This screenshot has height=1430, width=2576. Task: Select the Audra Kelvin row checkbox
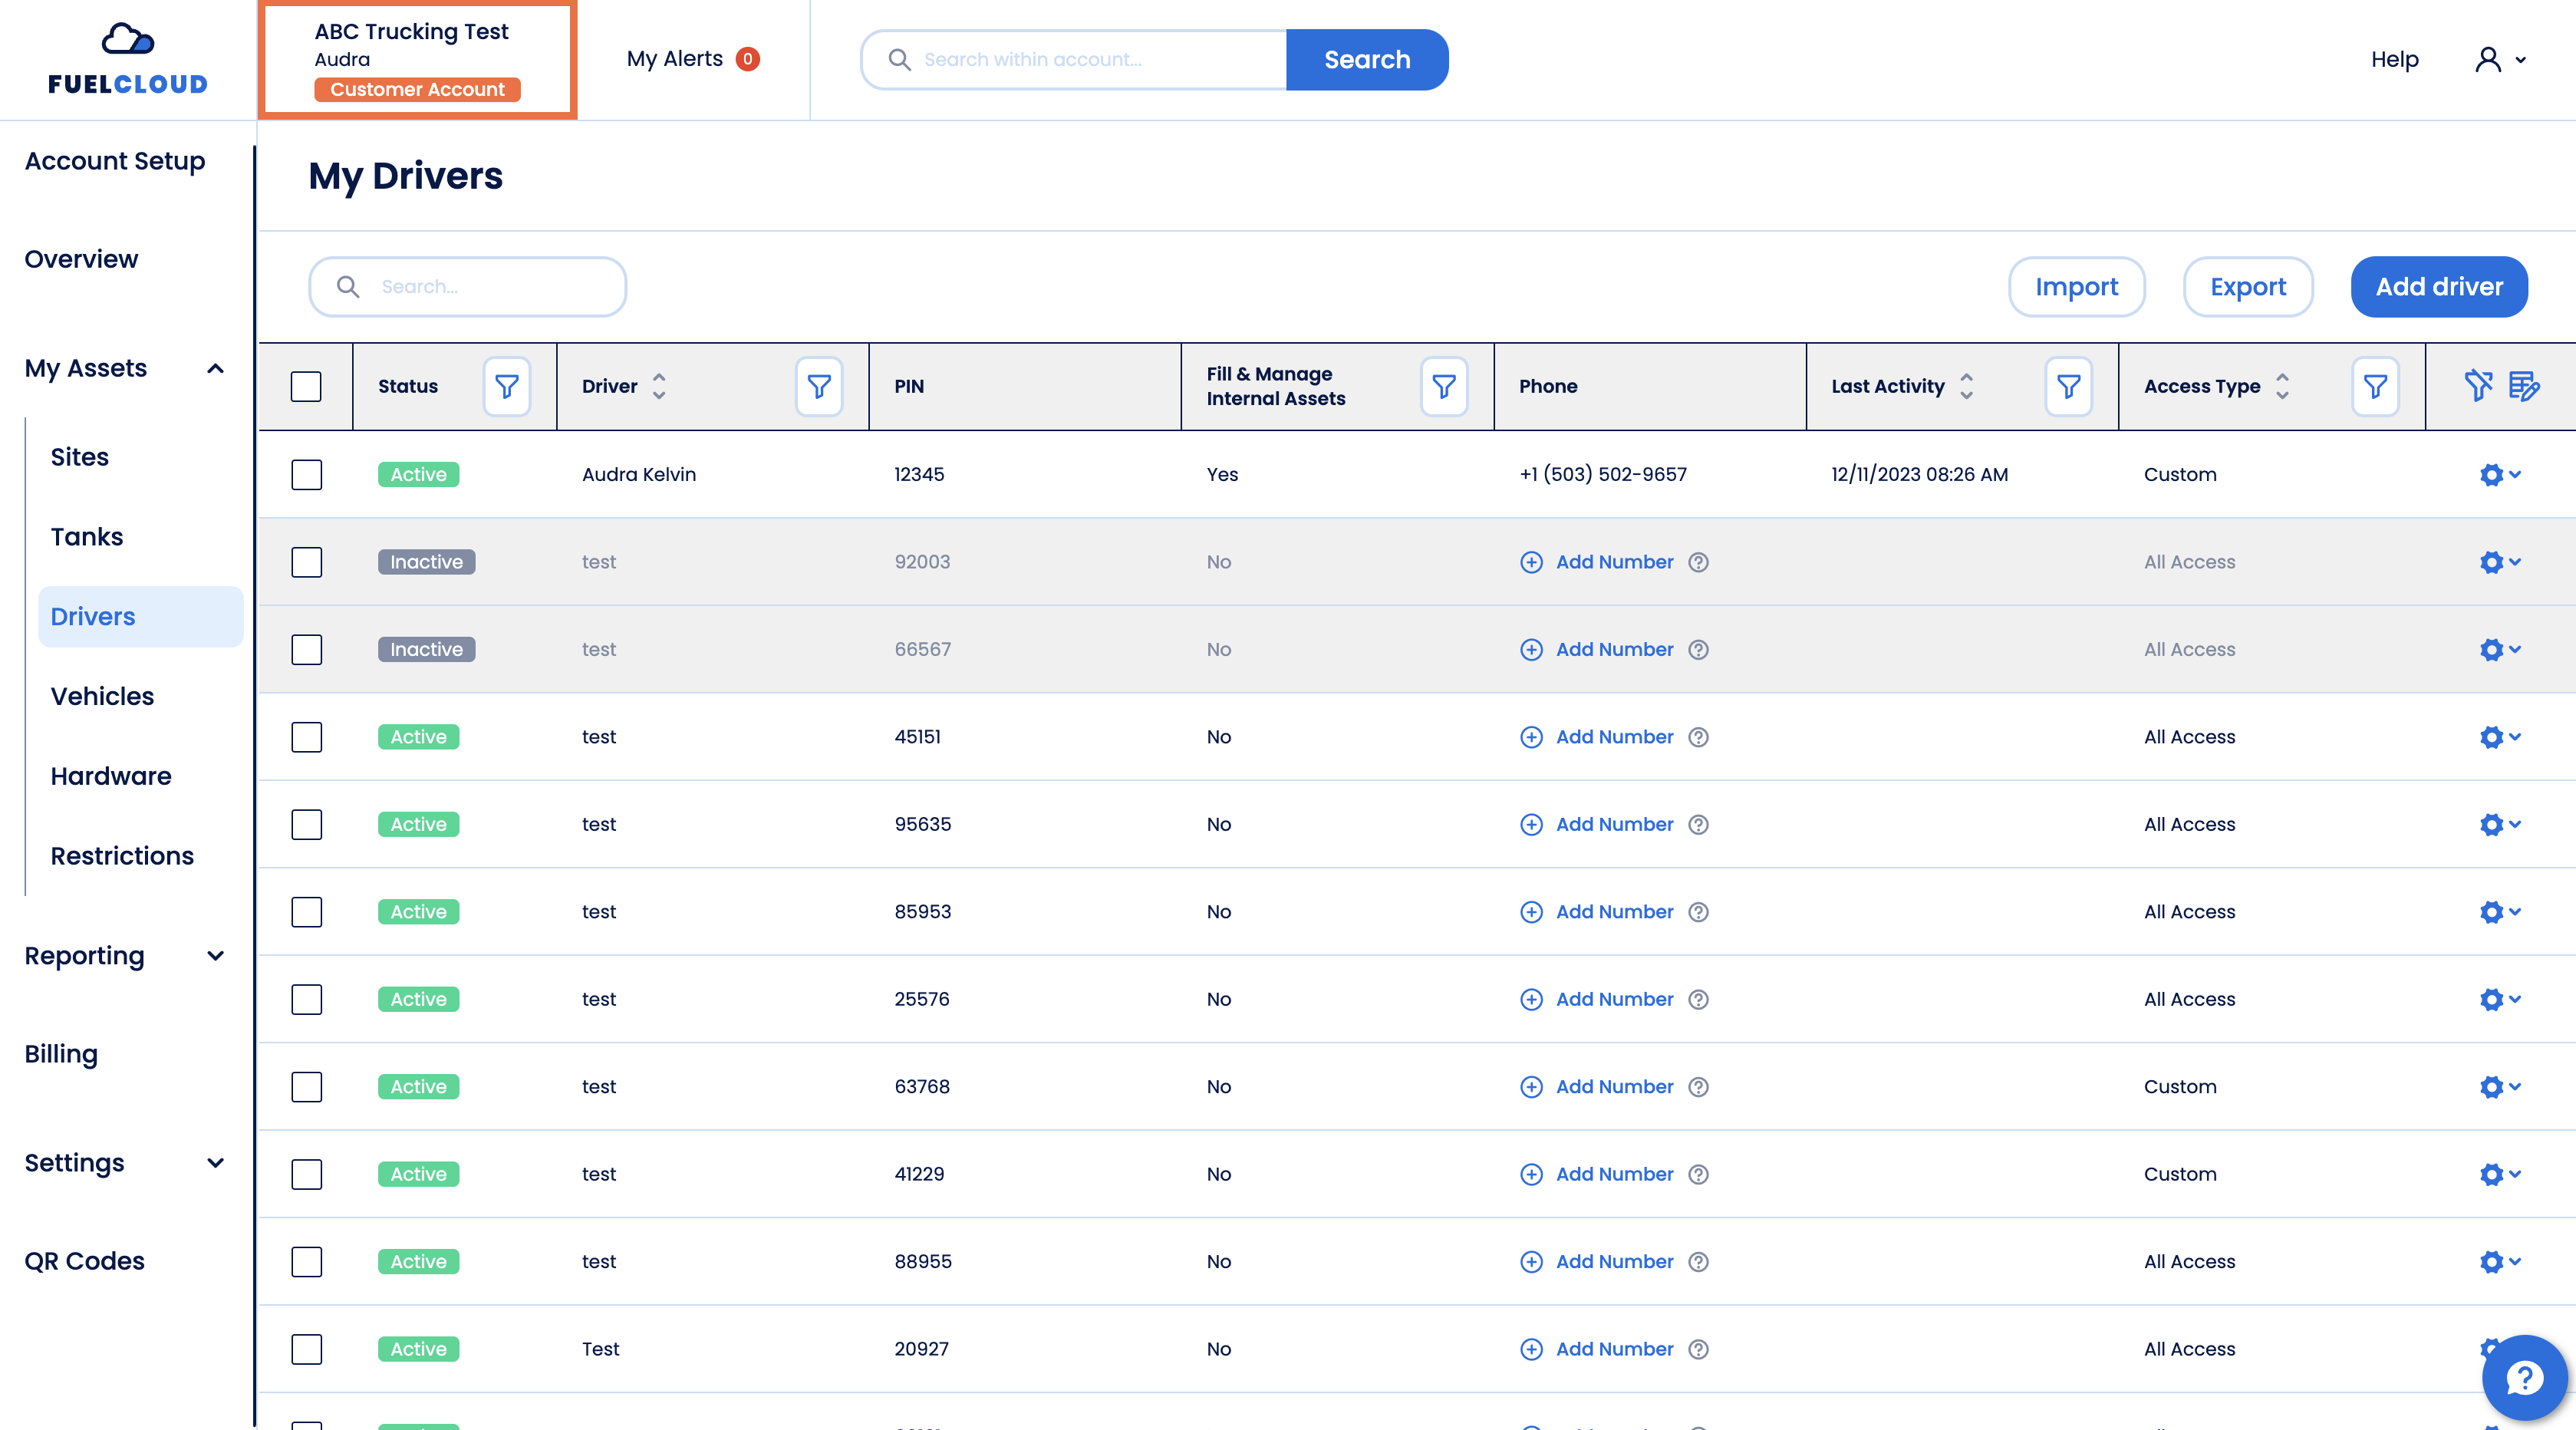click(x=306, y=475)
